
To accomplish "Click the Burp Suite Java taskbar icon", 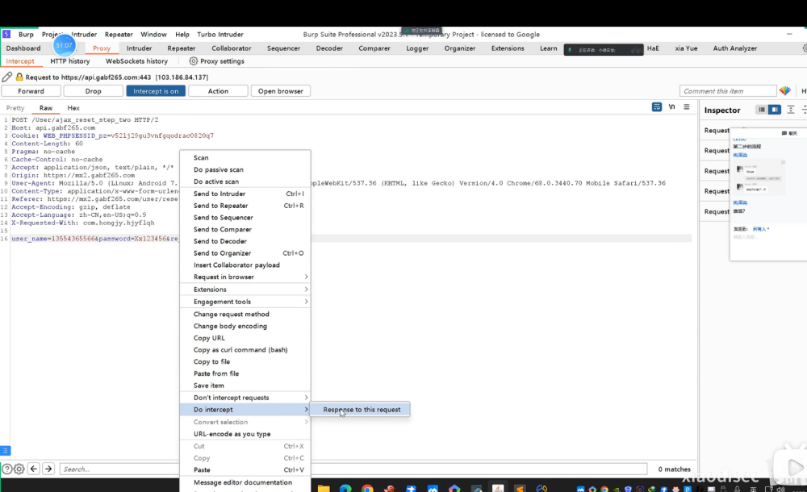I will [x=498, y=488].
